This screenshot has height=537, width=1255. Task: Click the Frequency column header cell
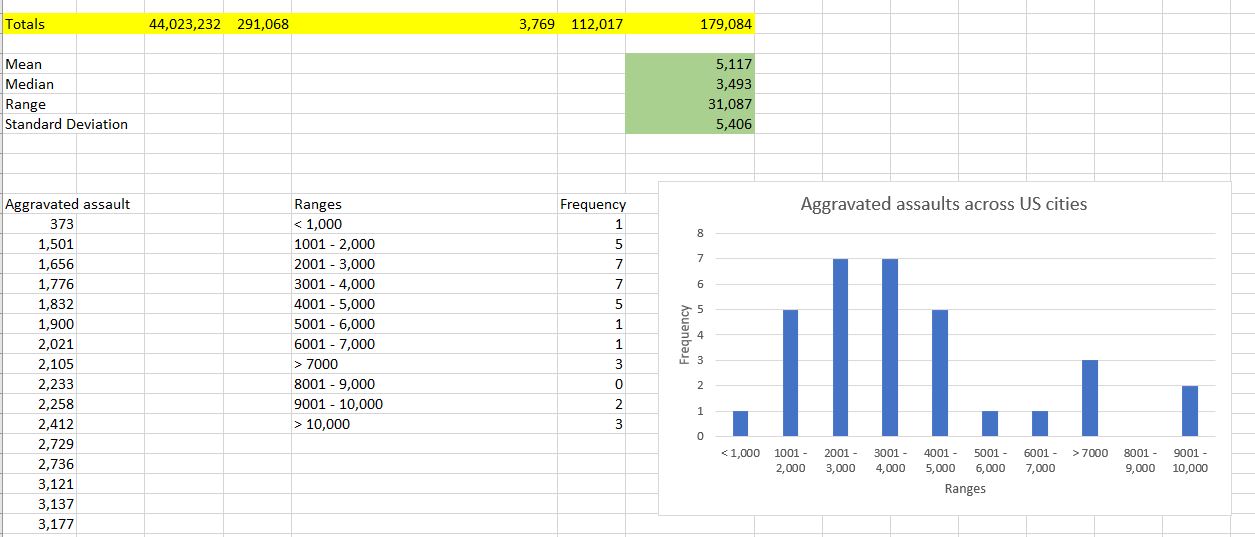pyautogui.click(x=592, y=204)
